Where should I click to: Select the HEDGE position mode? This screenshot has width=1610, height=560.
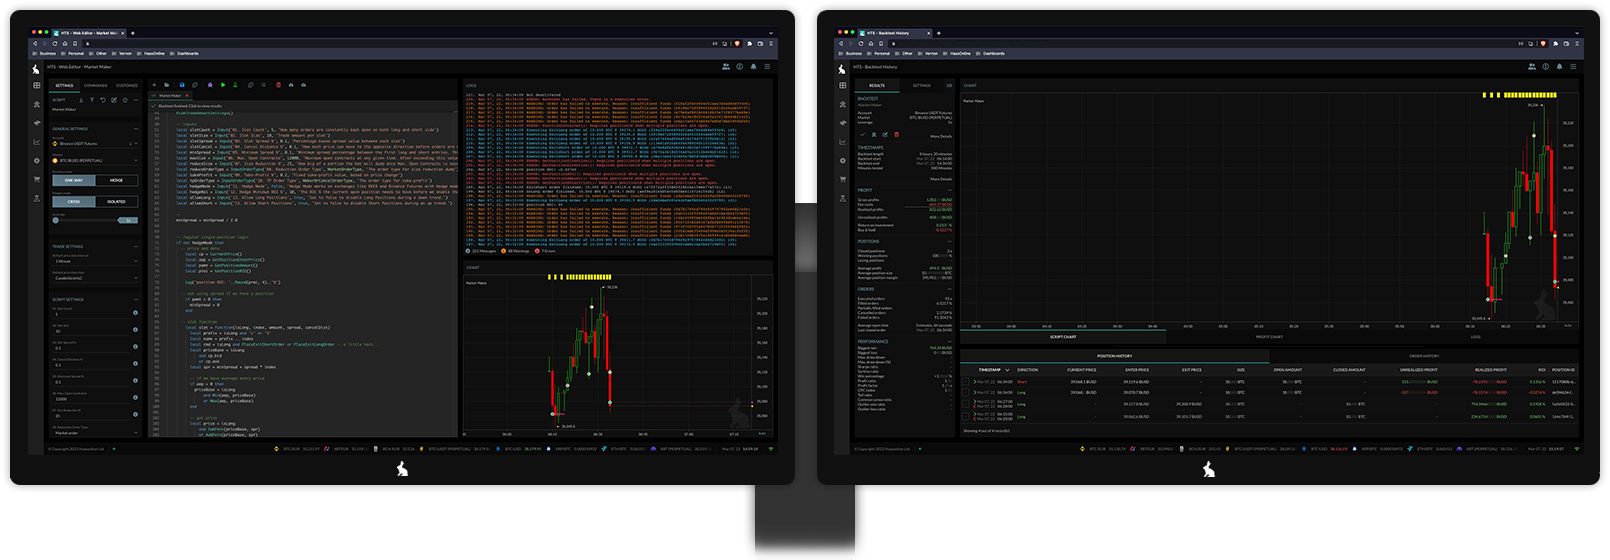pyautogui.click(x=117, y=180)
